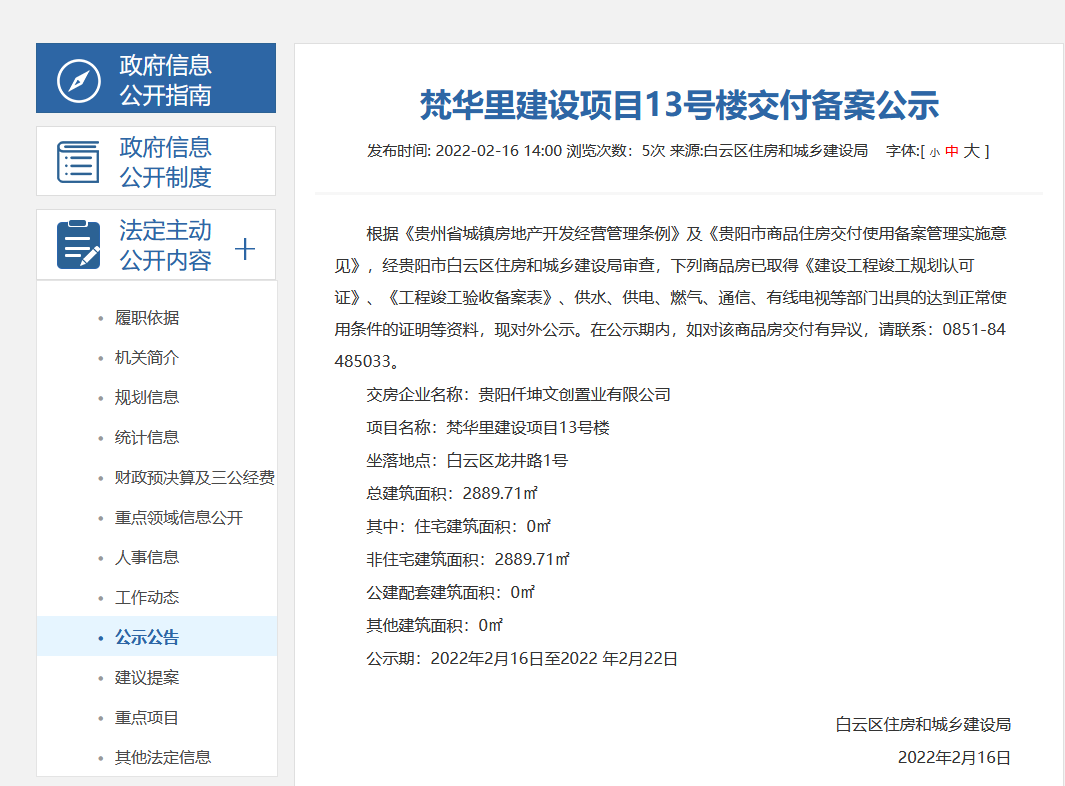
Task: Open the 机关简介 sidebar item
Action: coord(147,358)
